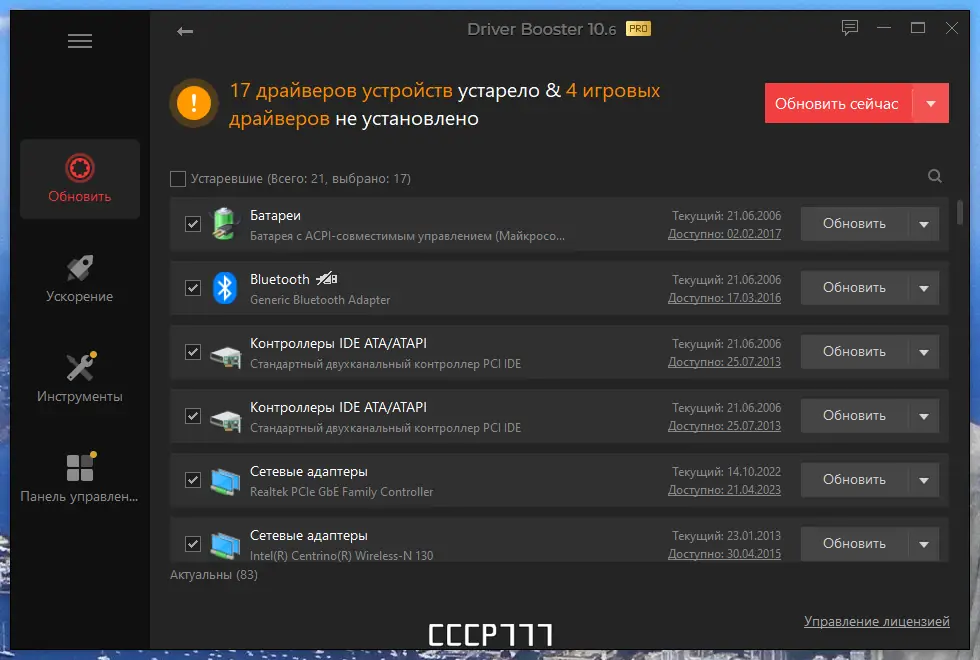Click the second IDE ATA/ATAPI controller icon
The width and height of the screenshot is (980, 660).
tap(226, 421)
